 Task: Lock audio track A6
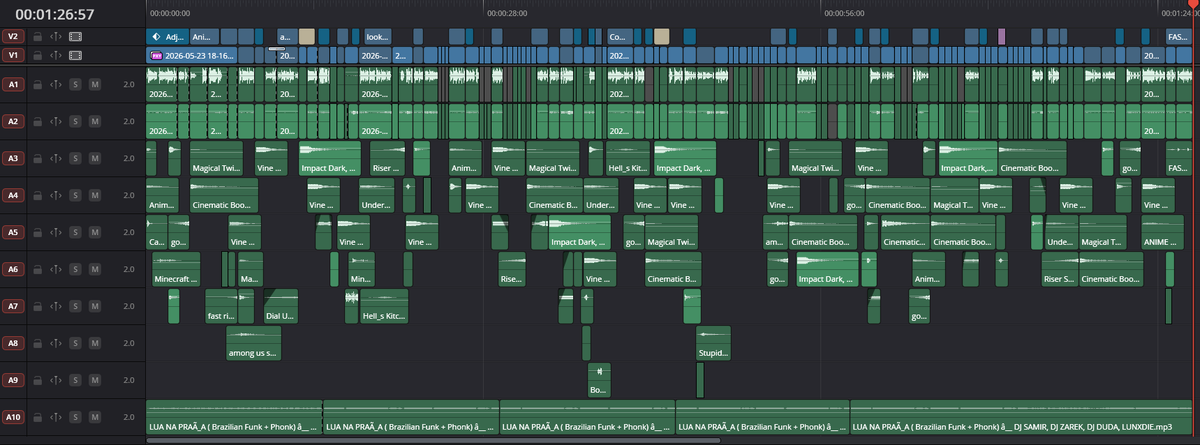tap(37, 270)
